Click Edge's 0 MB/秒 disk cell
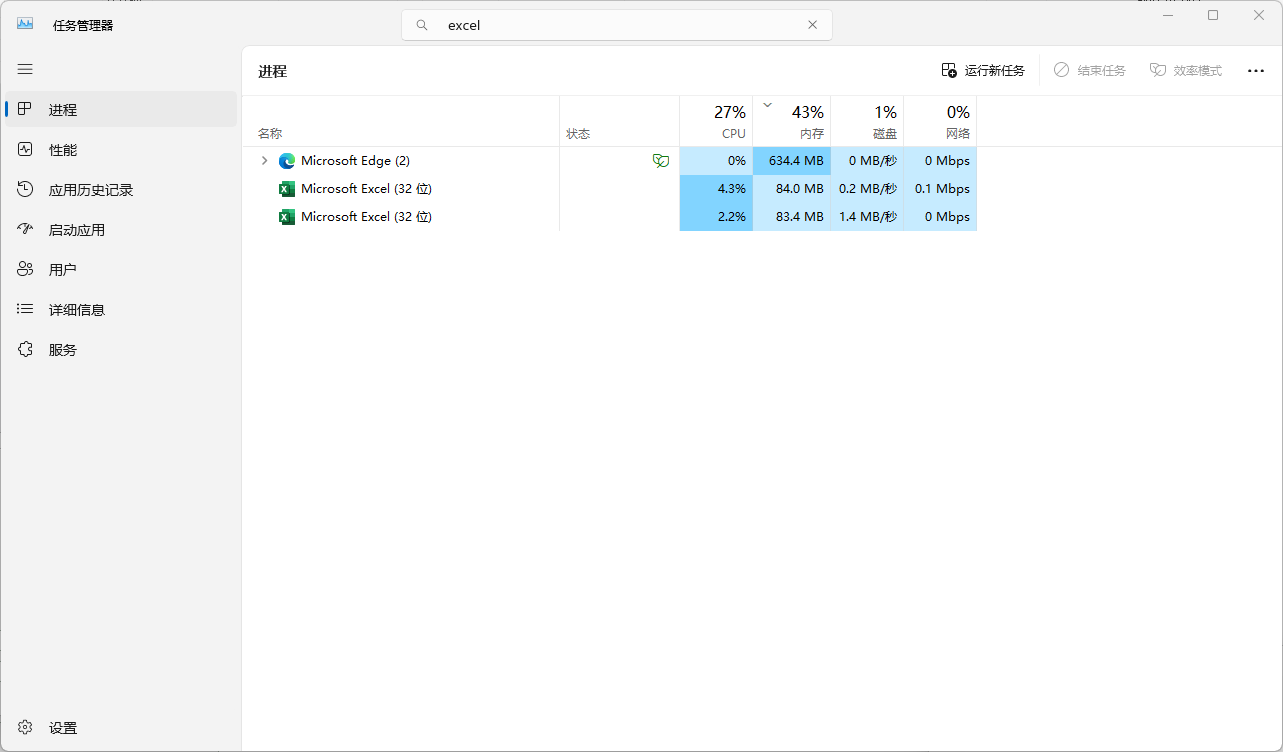 click(x=867, y=160)
